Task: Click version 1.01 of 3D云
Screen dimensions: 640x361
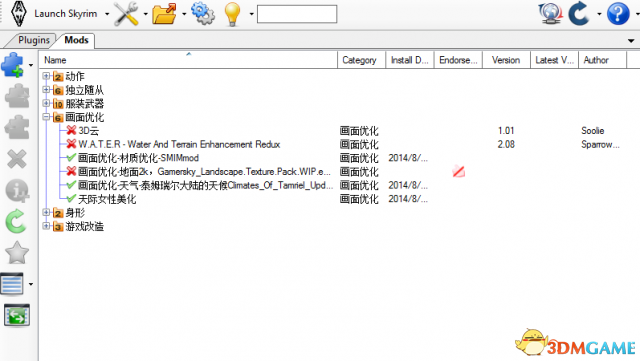Action: [x=506, y=131]
